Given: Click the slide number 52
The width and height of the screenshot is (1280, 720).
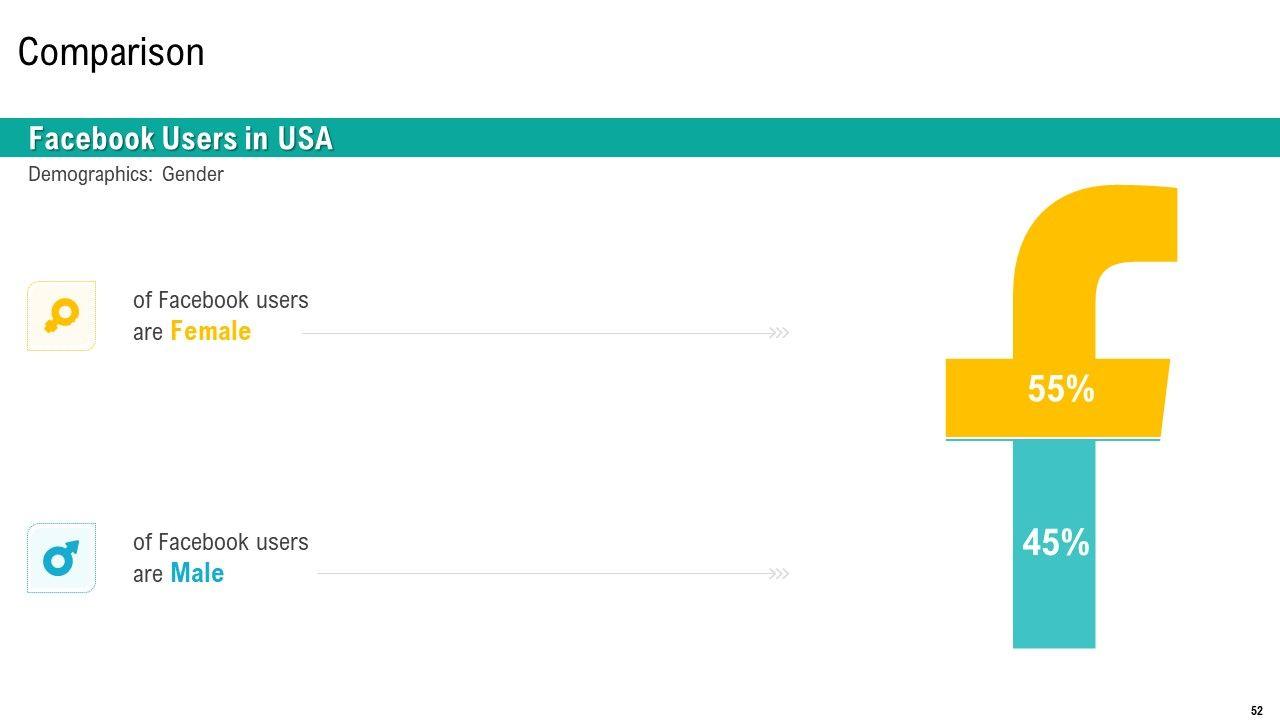Looking at the screenshot, I should pyautogui.click(x=1257, y=711).
